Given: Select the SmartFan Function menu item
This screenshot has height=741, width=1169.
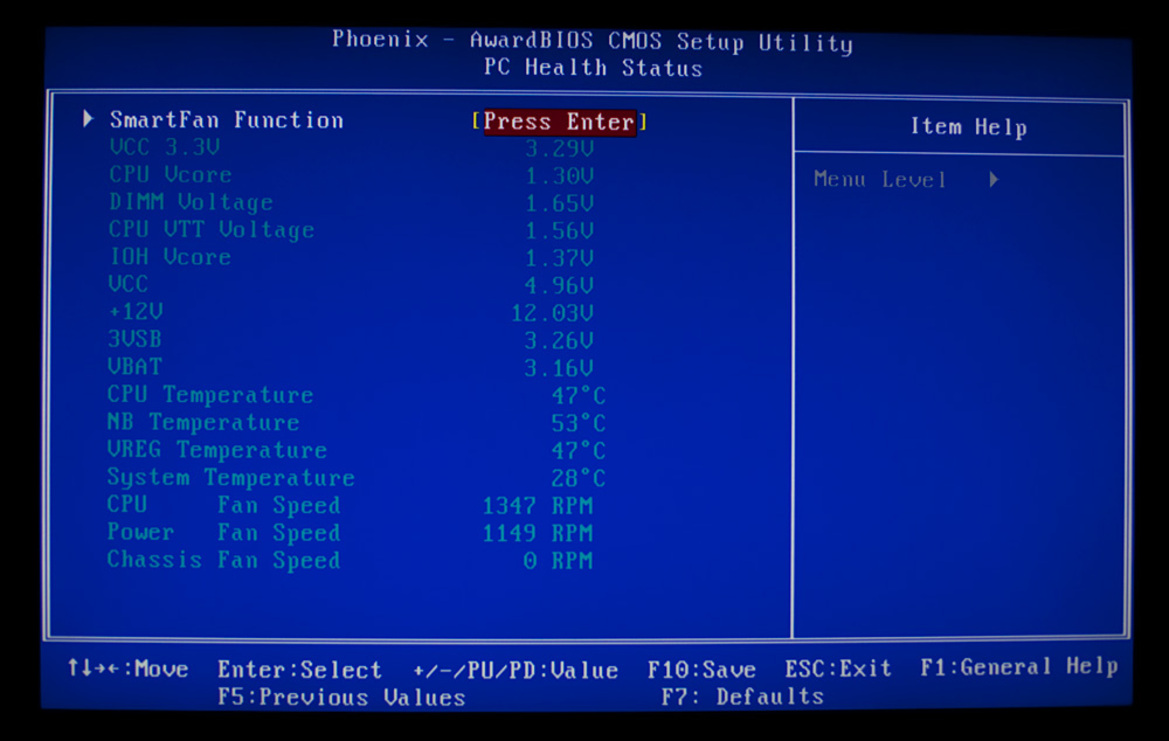Looking at the screenshot, I should (227, 120).
